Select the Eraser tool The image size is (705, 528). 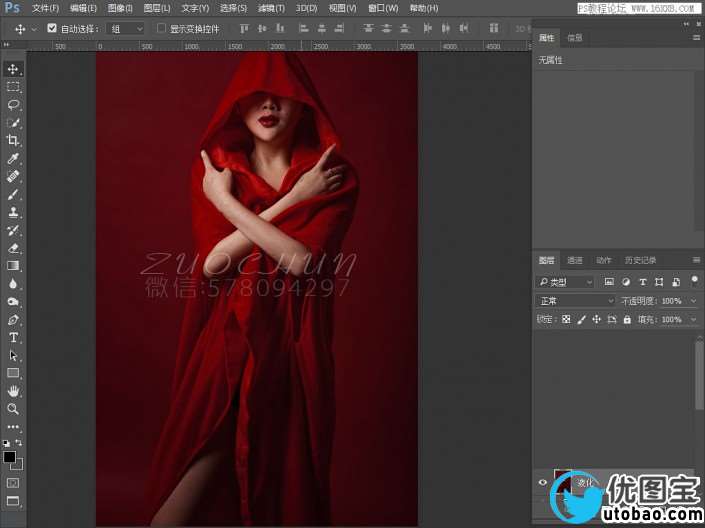tap(13, 248)
